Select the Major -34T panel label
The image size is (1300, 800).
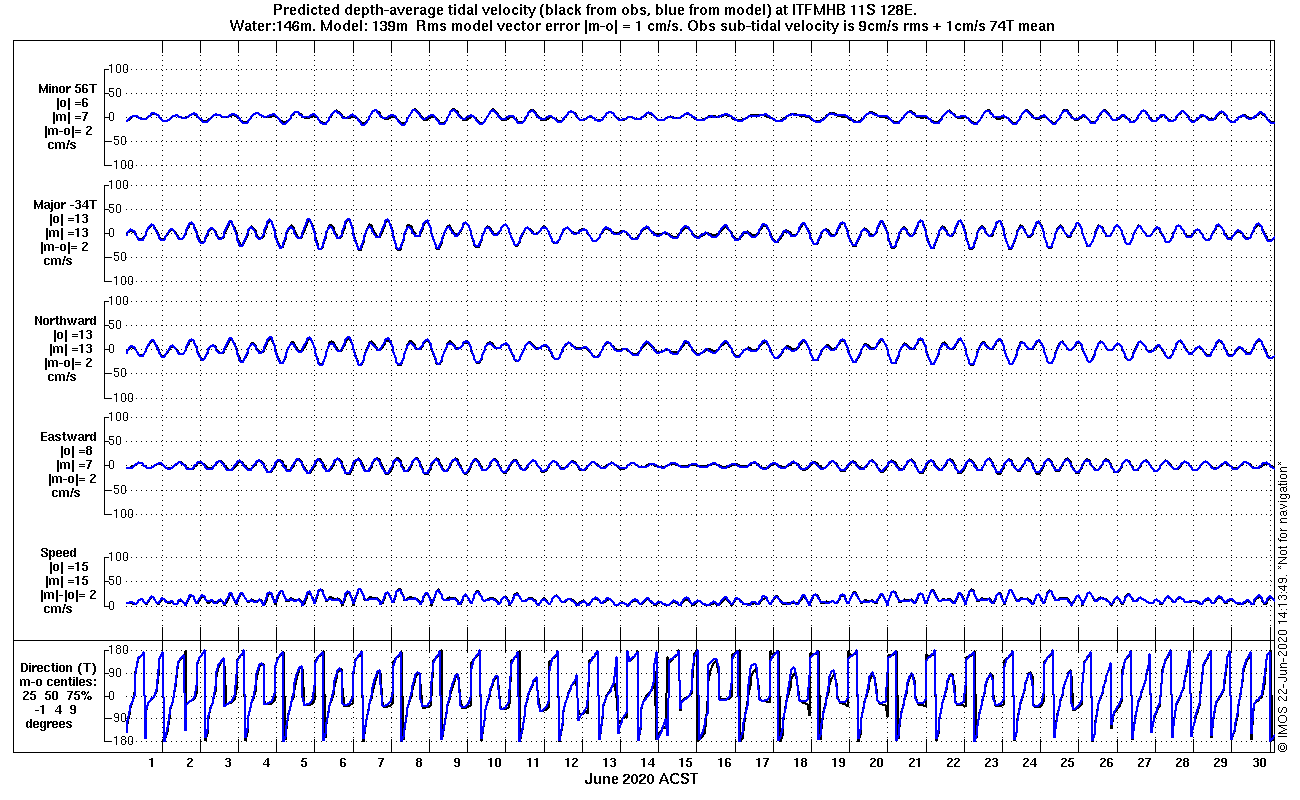(65, 205)
